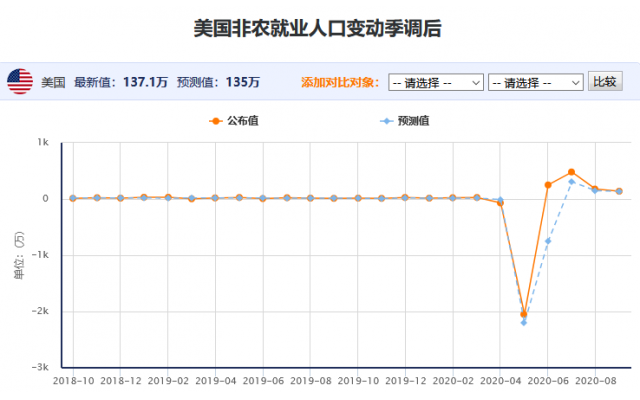Click the blue forecast point at 2020-06 near -1k
The width and height of the screenshot is (640, 400).
548,241
